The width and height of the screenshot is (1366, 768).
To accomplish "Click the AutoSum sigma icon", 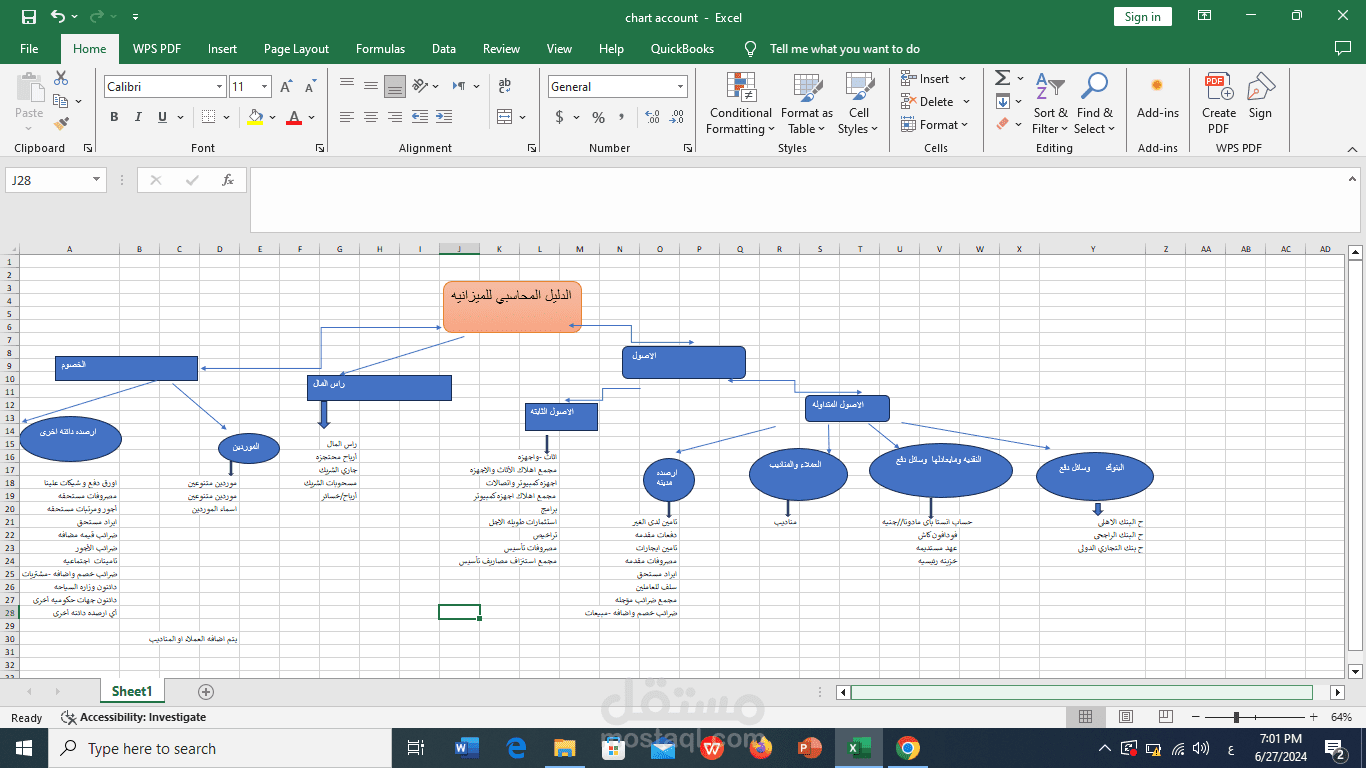I will tap(1002, 78).
